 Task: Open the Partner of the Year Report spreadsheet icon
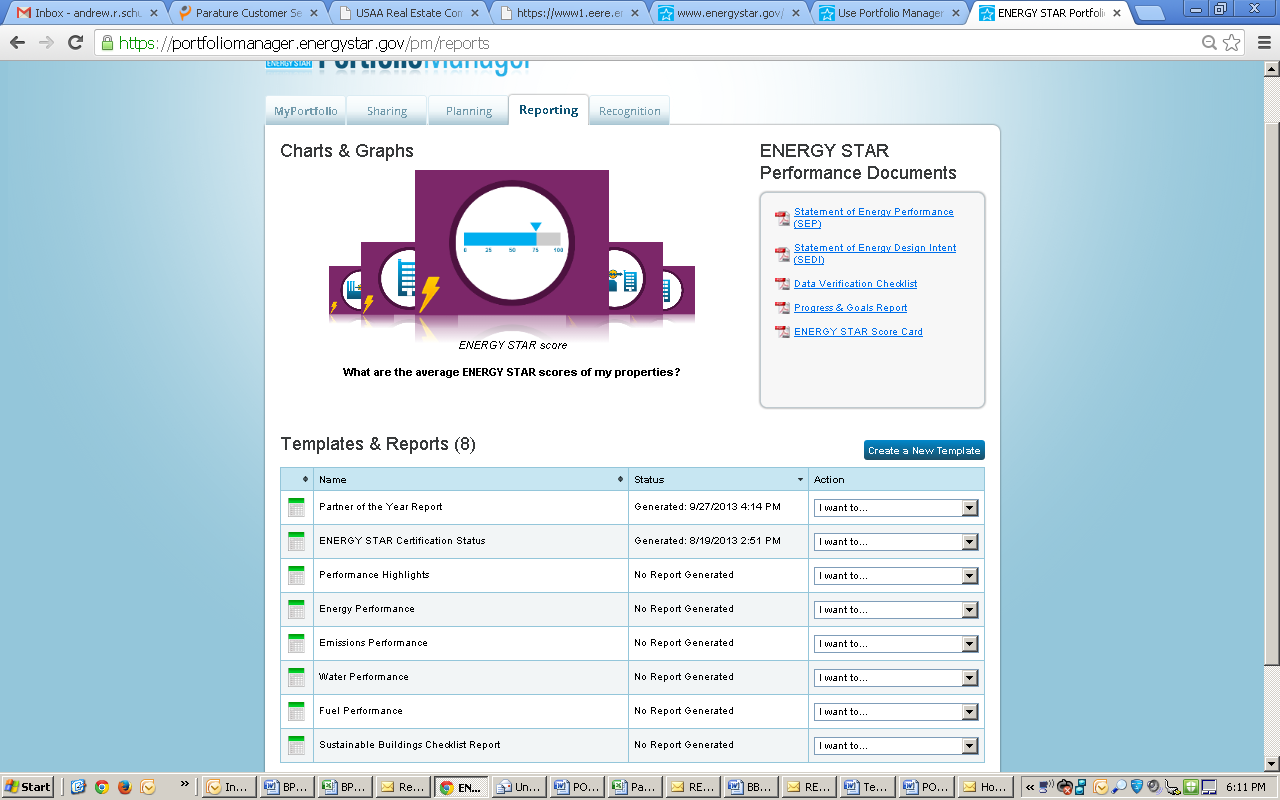coord(296,507)
